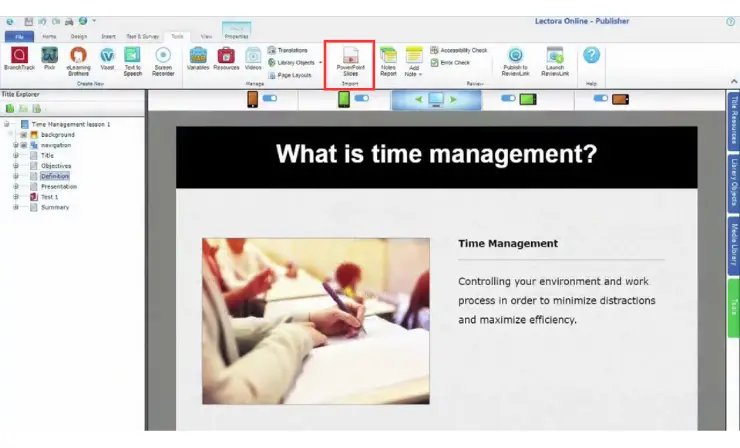The image size is (740, 448).
Task: Expand the Objectives page node
Action: (x=16, y=166)
